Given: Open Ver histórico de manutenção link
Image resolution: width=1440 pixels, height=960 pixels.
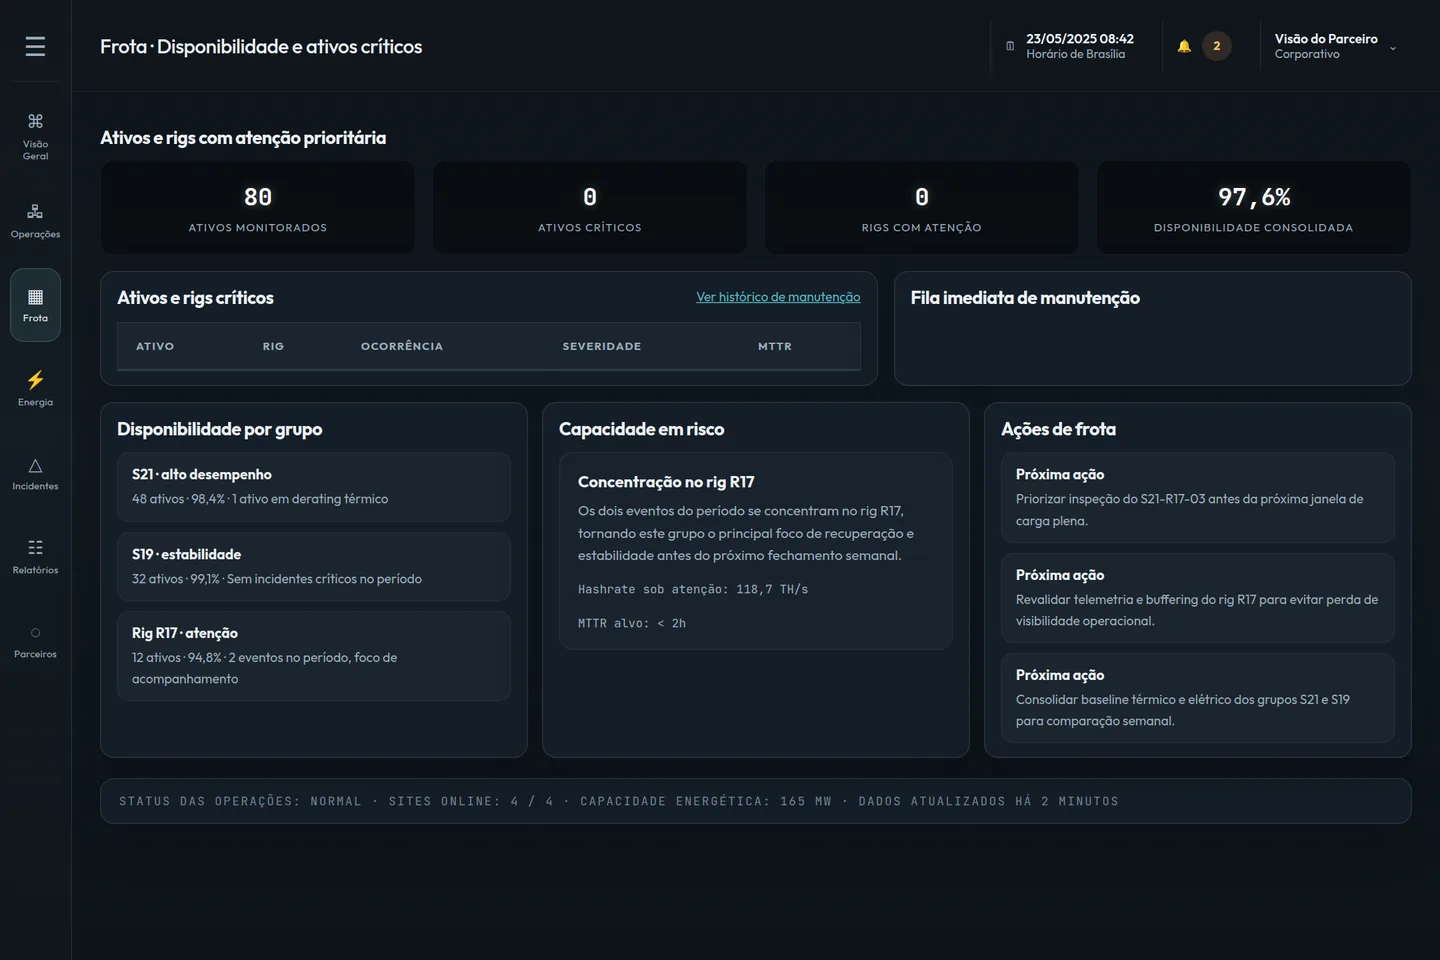Looking at the screenshot, I should pyautogui.click(x=778, y=297).
